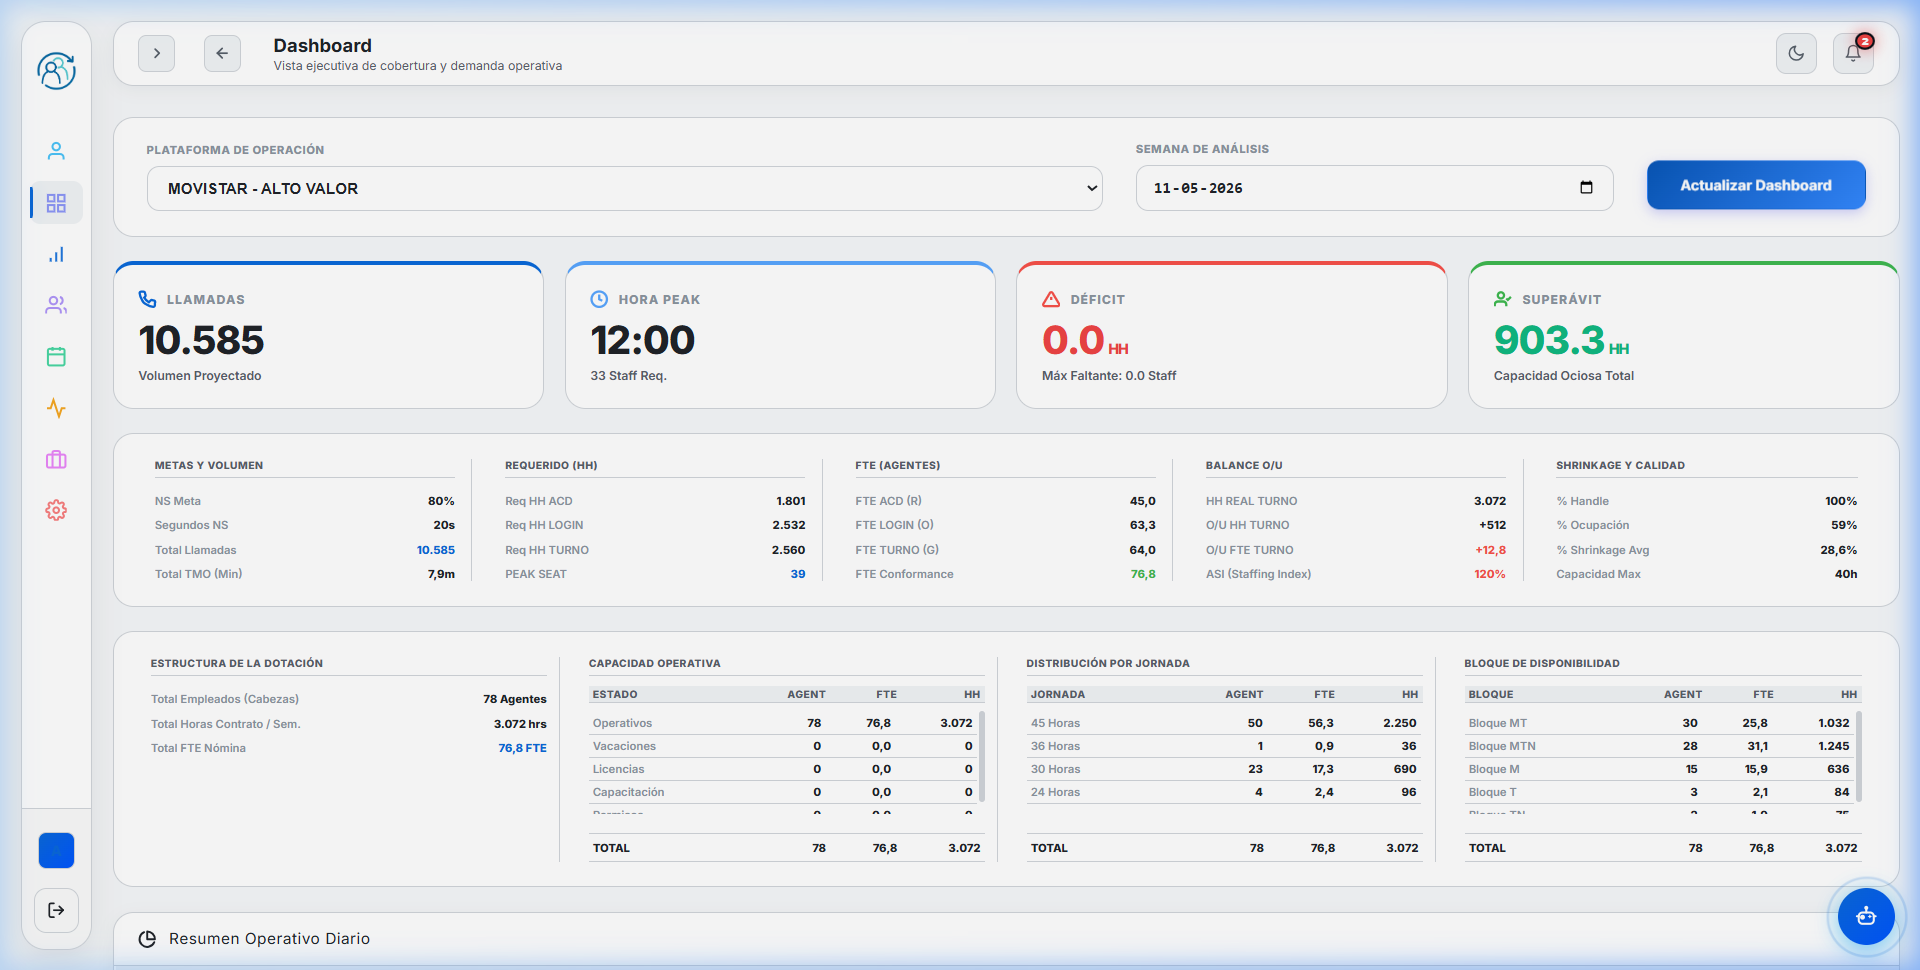Click the clock icon on Hora Peak card
The width and height of the screenshot is (1920, 970).
pyautogui.click(x=599, y=299)
